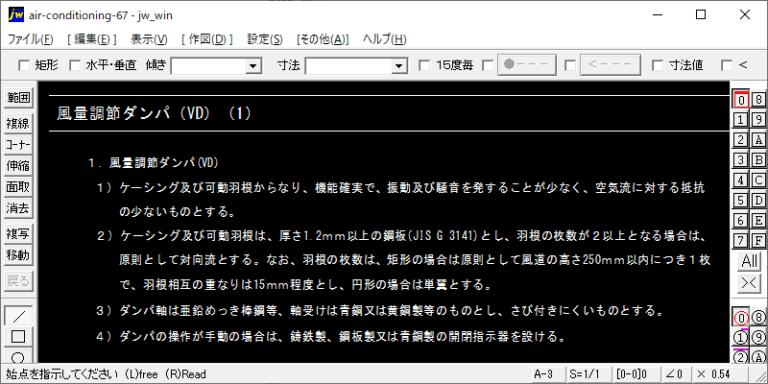Select layer group circled 8

point(758,318)
